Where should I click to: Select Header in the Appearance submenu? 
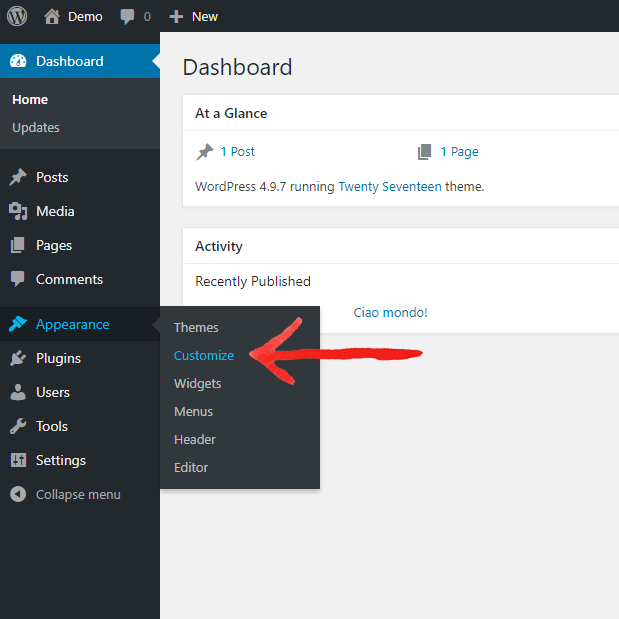pos(195,439)
